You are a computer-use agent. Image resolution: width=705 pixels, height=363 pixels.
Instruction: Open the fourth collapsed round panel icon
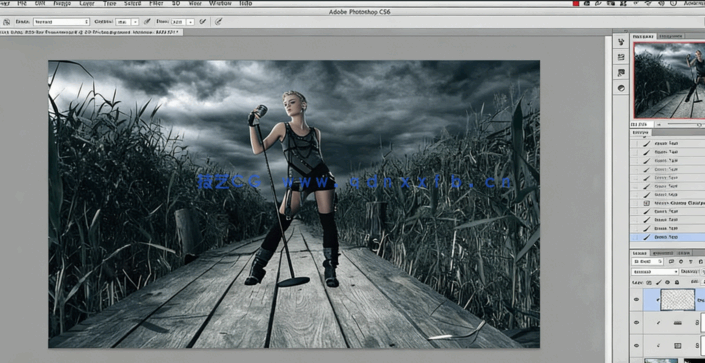click(x=621, y=88)
